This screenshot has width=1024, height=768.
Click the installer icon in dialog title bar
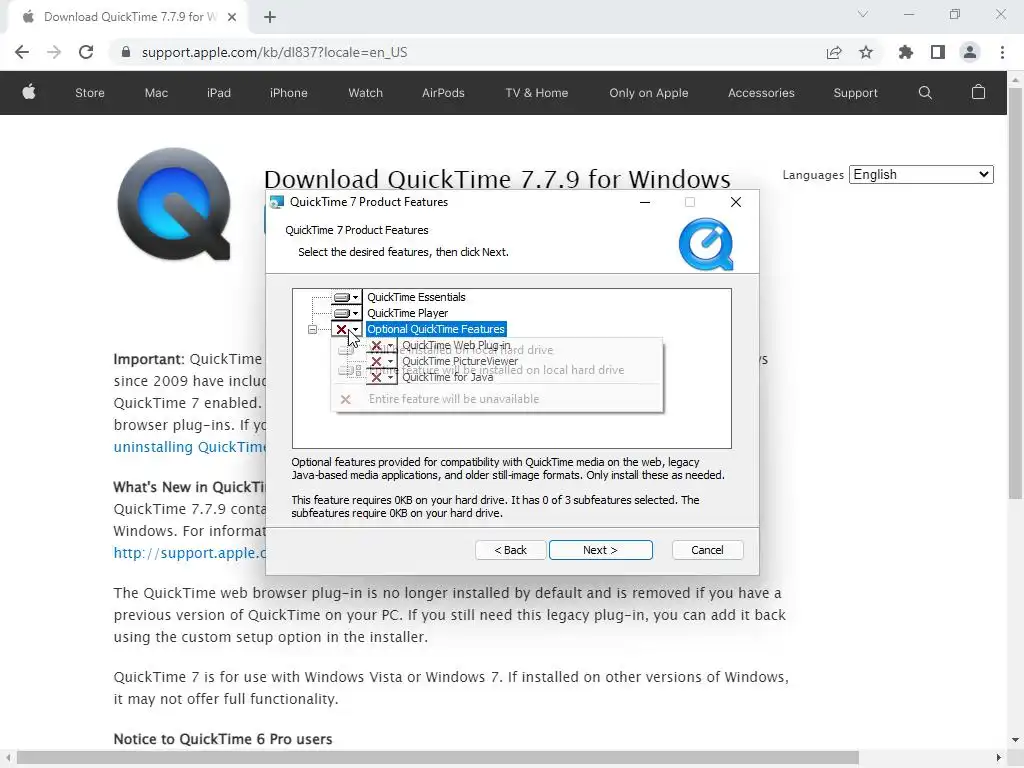pos(277,202)
